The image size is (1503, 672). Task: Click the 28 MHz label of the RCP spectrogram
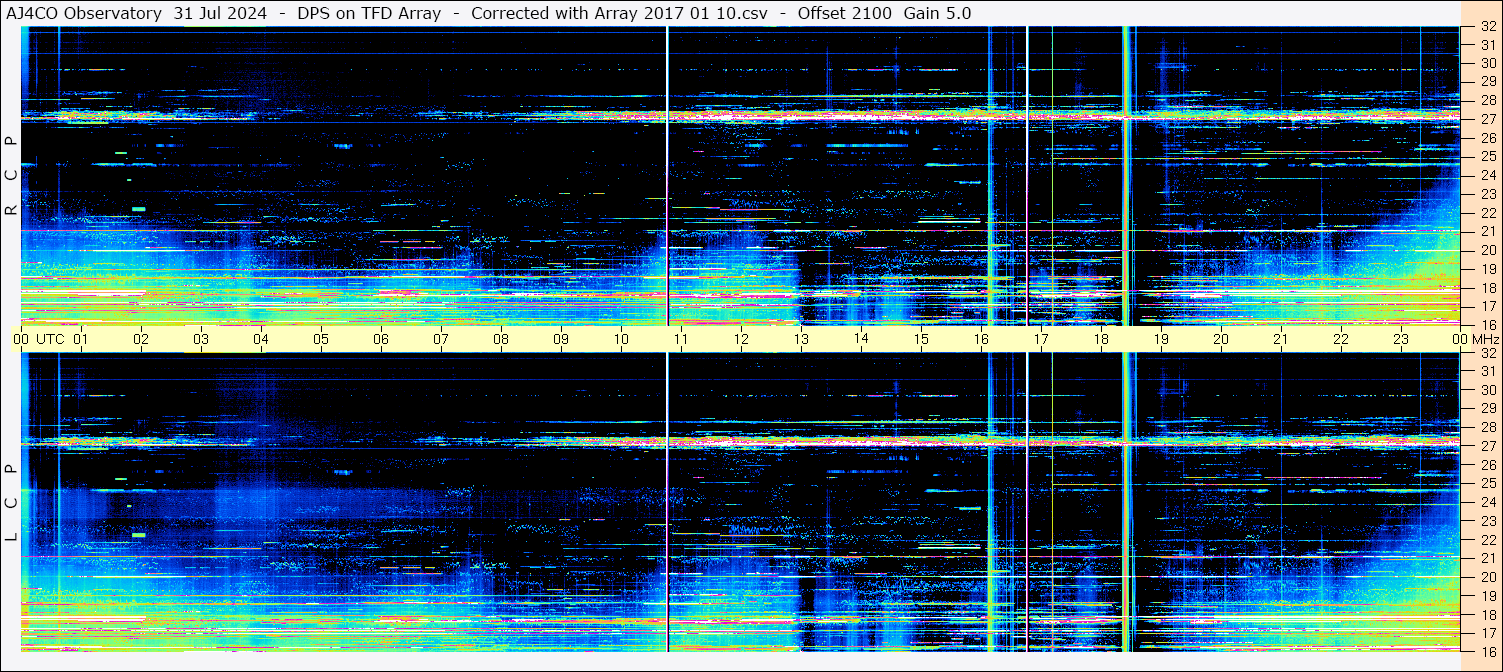[1487, 100]
